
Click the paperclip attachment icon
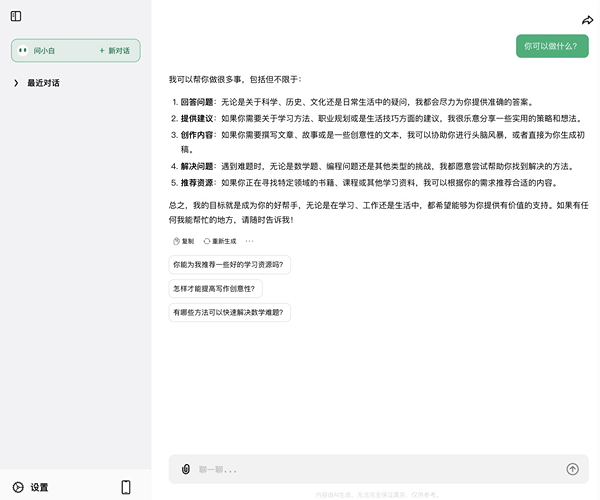pyautogui.click(x=186, y=469)
